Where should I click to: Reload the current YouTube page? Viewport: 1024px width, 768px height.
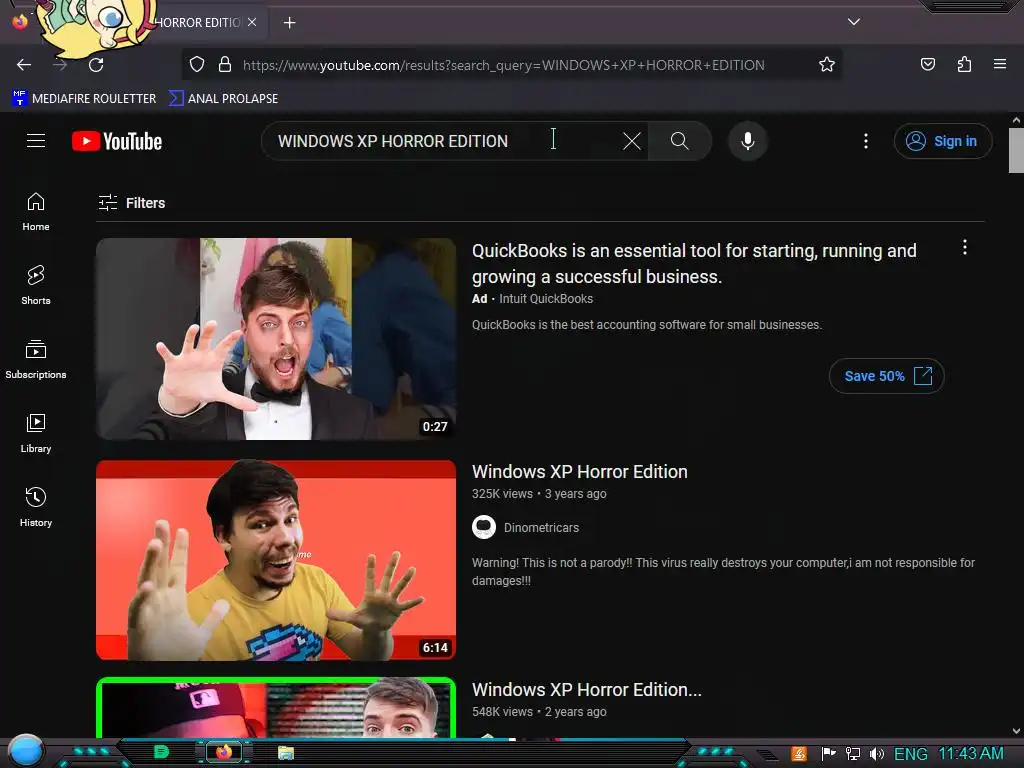(x=96, y=65)
